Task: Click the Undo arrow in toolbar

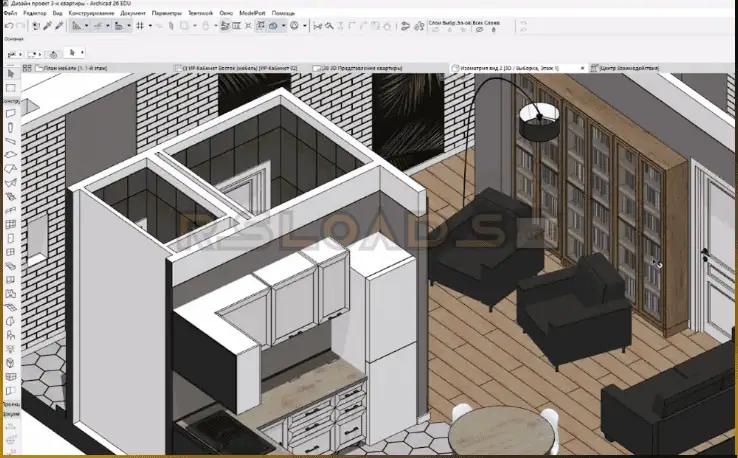Action: coord(9,26)
